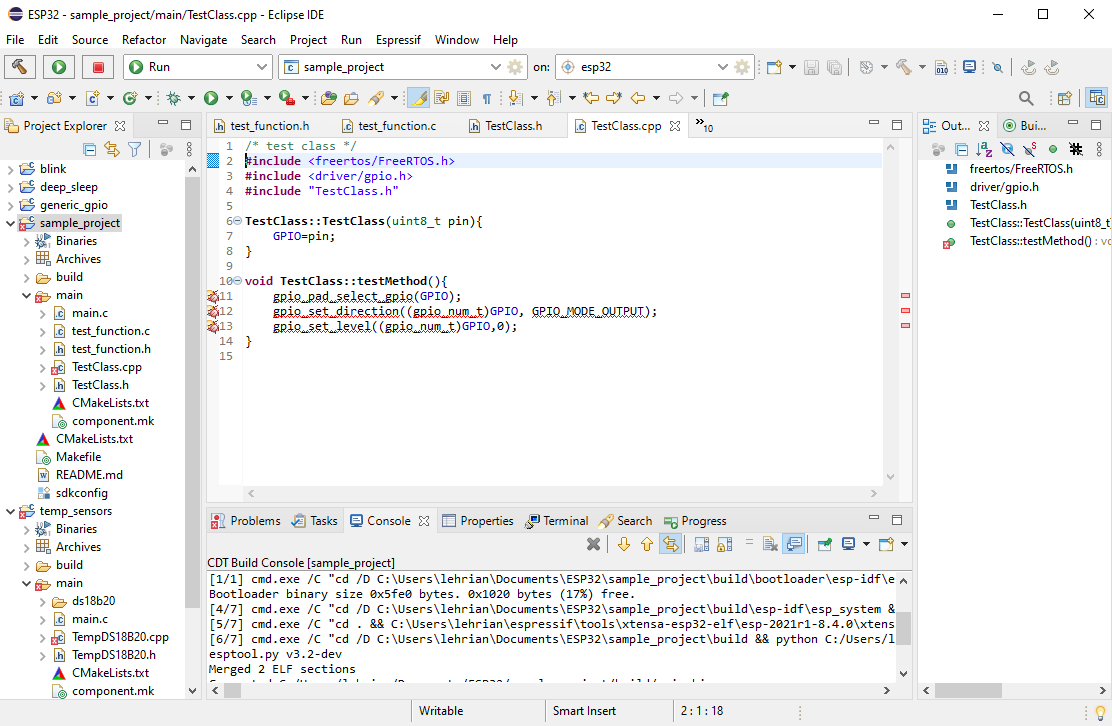Screen dimensions: 1112x726
Task: Collapse the sample_project tree node
Action: coord(11,223)
